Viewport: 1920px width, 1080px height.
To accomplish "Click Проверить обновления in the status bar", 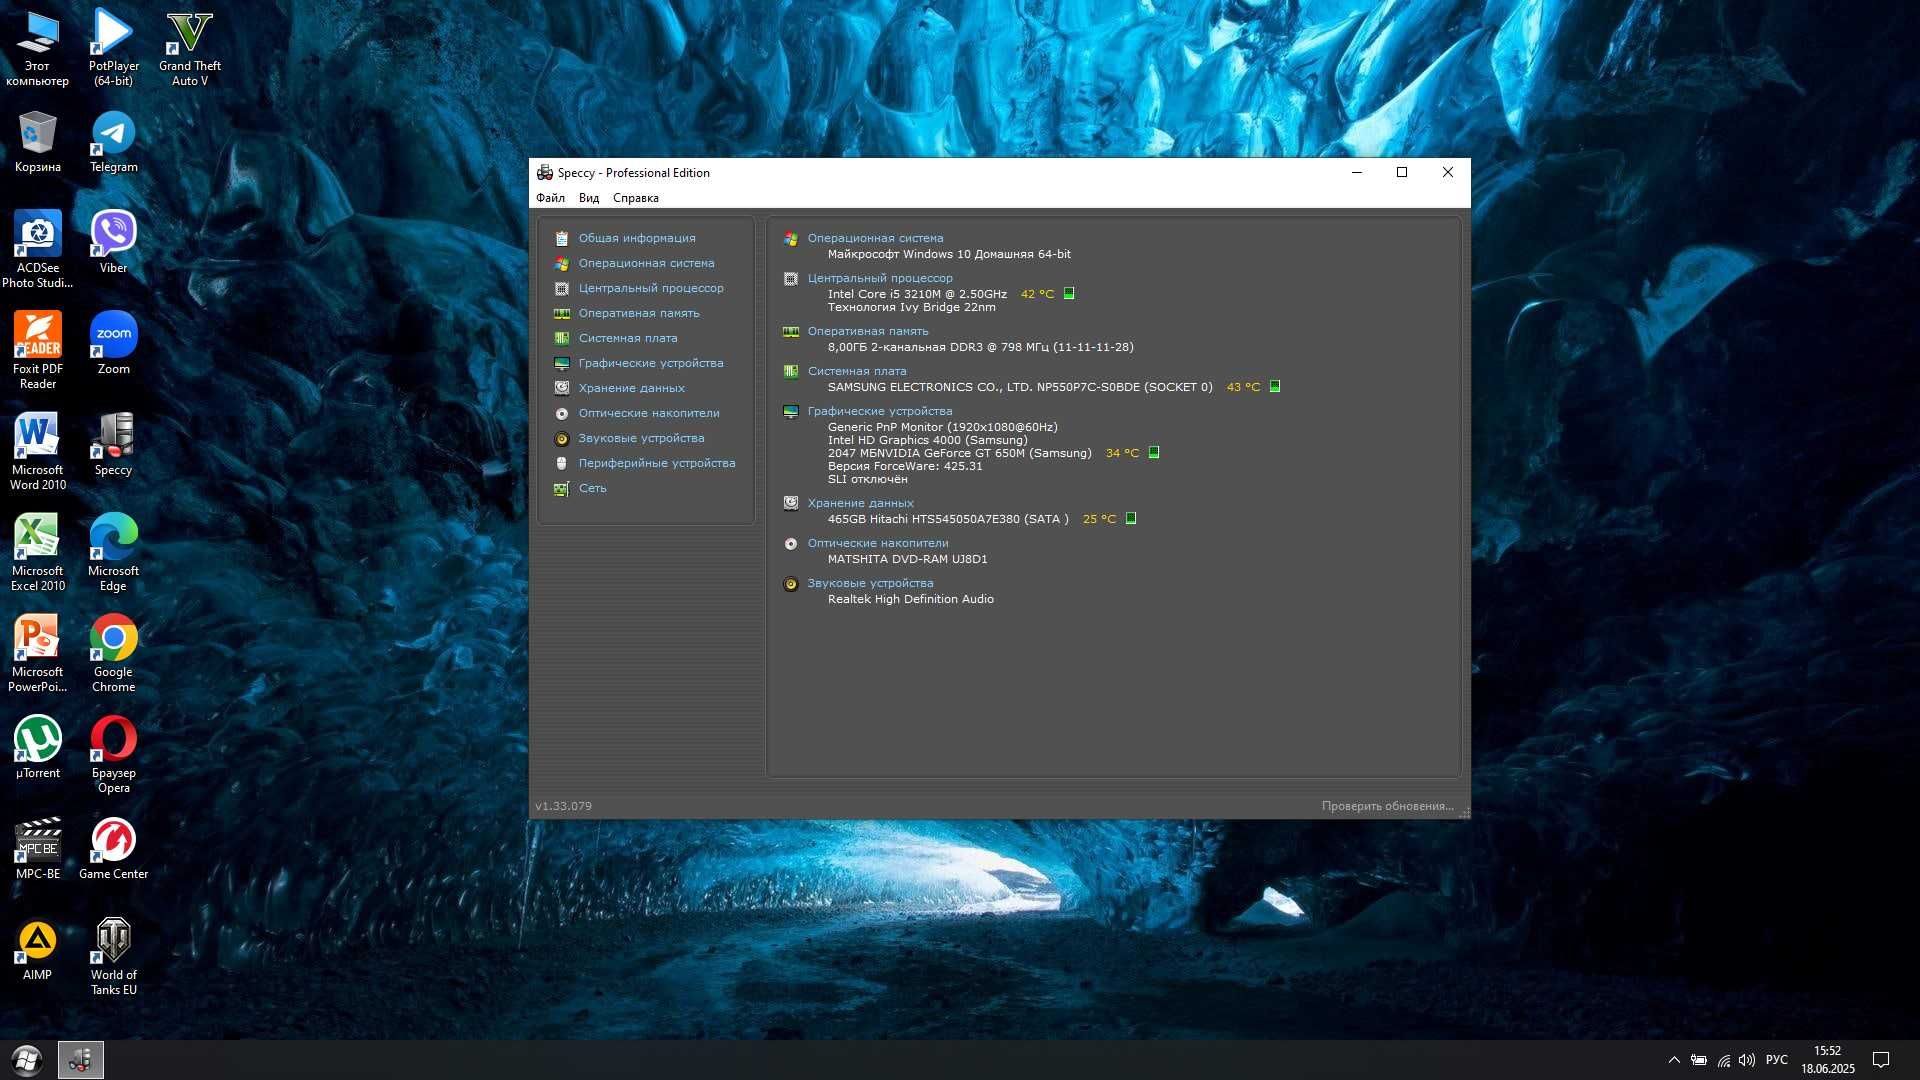I will [1388, 806].
